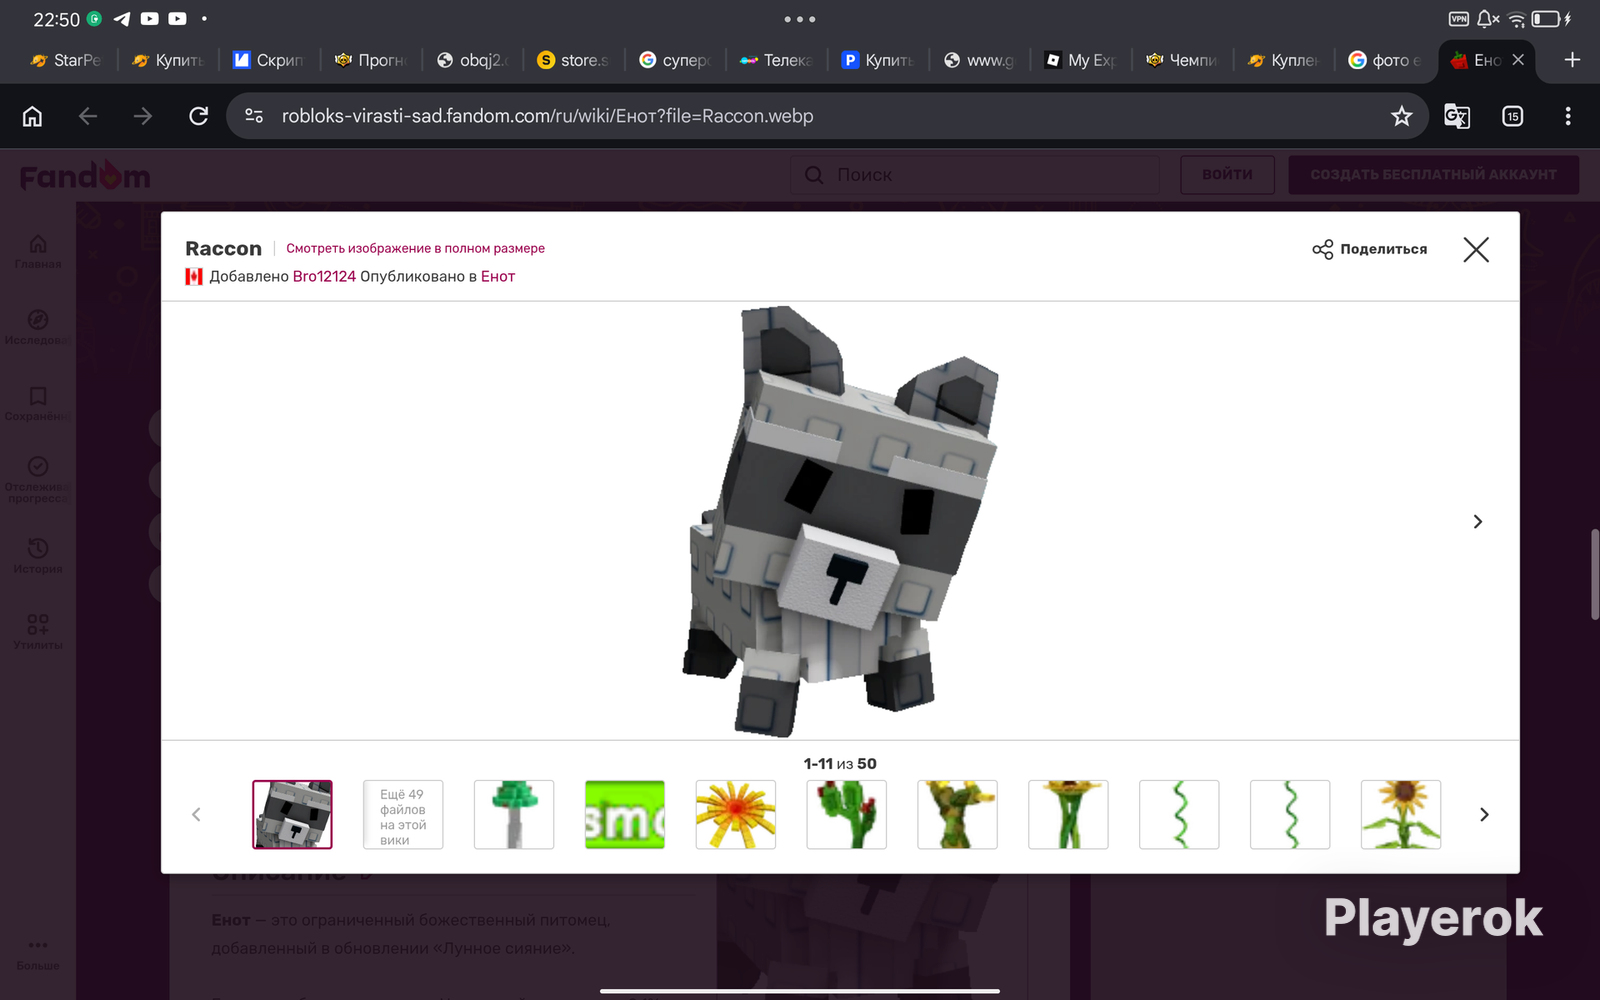Open Исследовать in Fandom sidebar

(38, 327)
